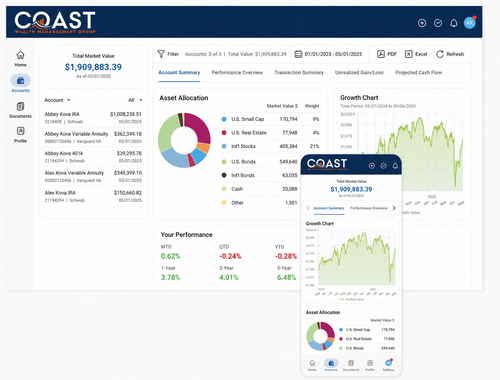Click the 3-Year 4.01% performance value
The height and width of the screenshot is (380, 500).
pos(229,277)
